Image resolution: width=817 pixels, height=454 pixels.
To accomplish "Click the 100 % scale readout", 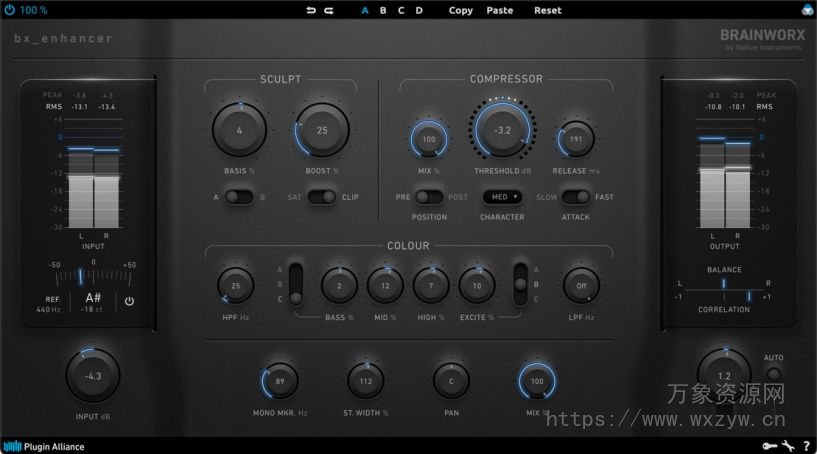I will (x=33, y=10).
